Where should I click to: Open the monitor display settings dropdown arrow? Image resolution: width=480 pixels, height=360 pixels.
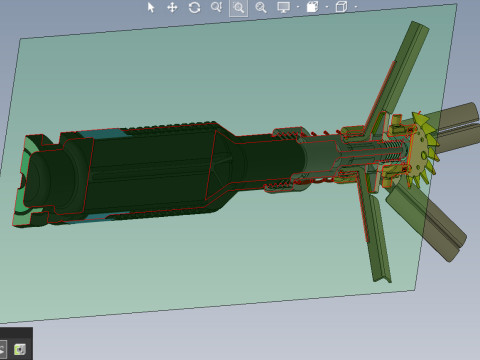(x=298, y=7)
